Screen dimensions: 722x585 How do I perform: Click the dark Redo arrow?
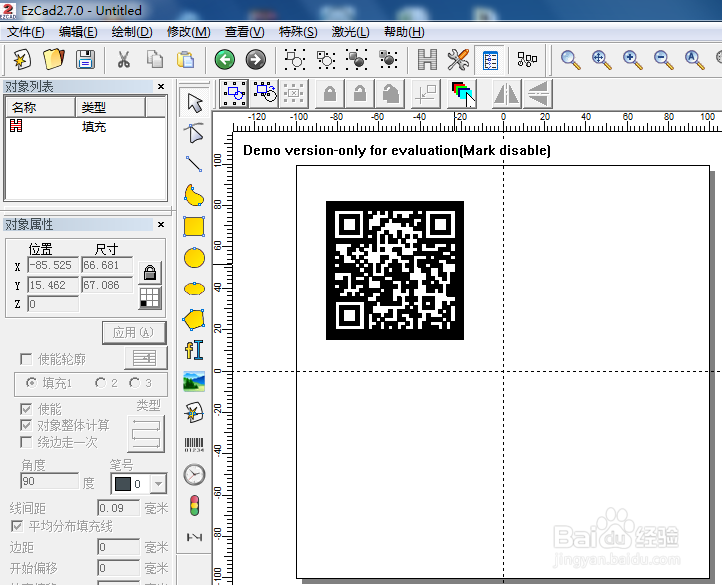tap(256, 59)
